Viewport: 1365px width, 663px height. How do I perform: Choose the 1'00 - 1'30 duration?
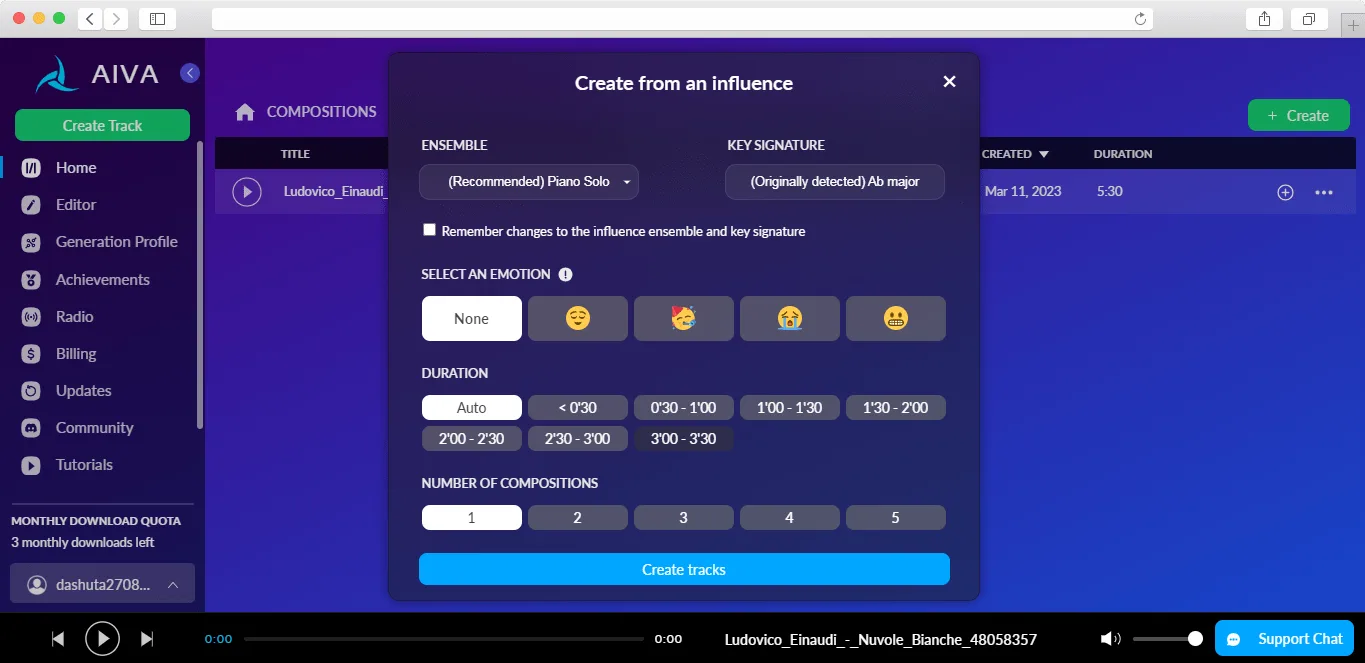click(x=790, y=408)
